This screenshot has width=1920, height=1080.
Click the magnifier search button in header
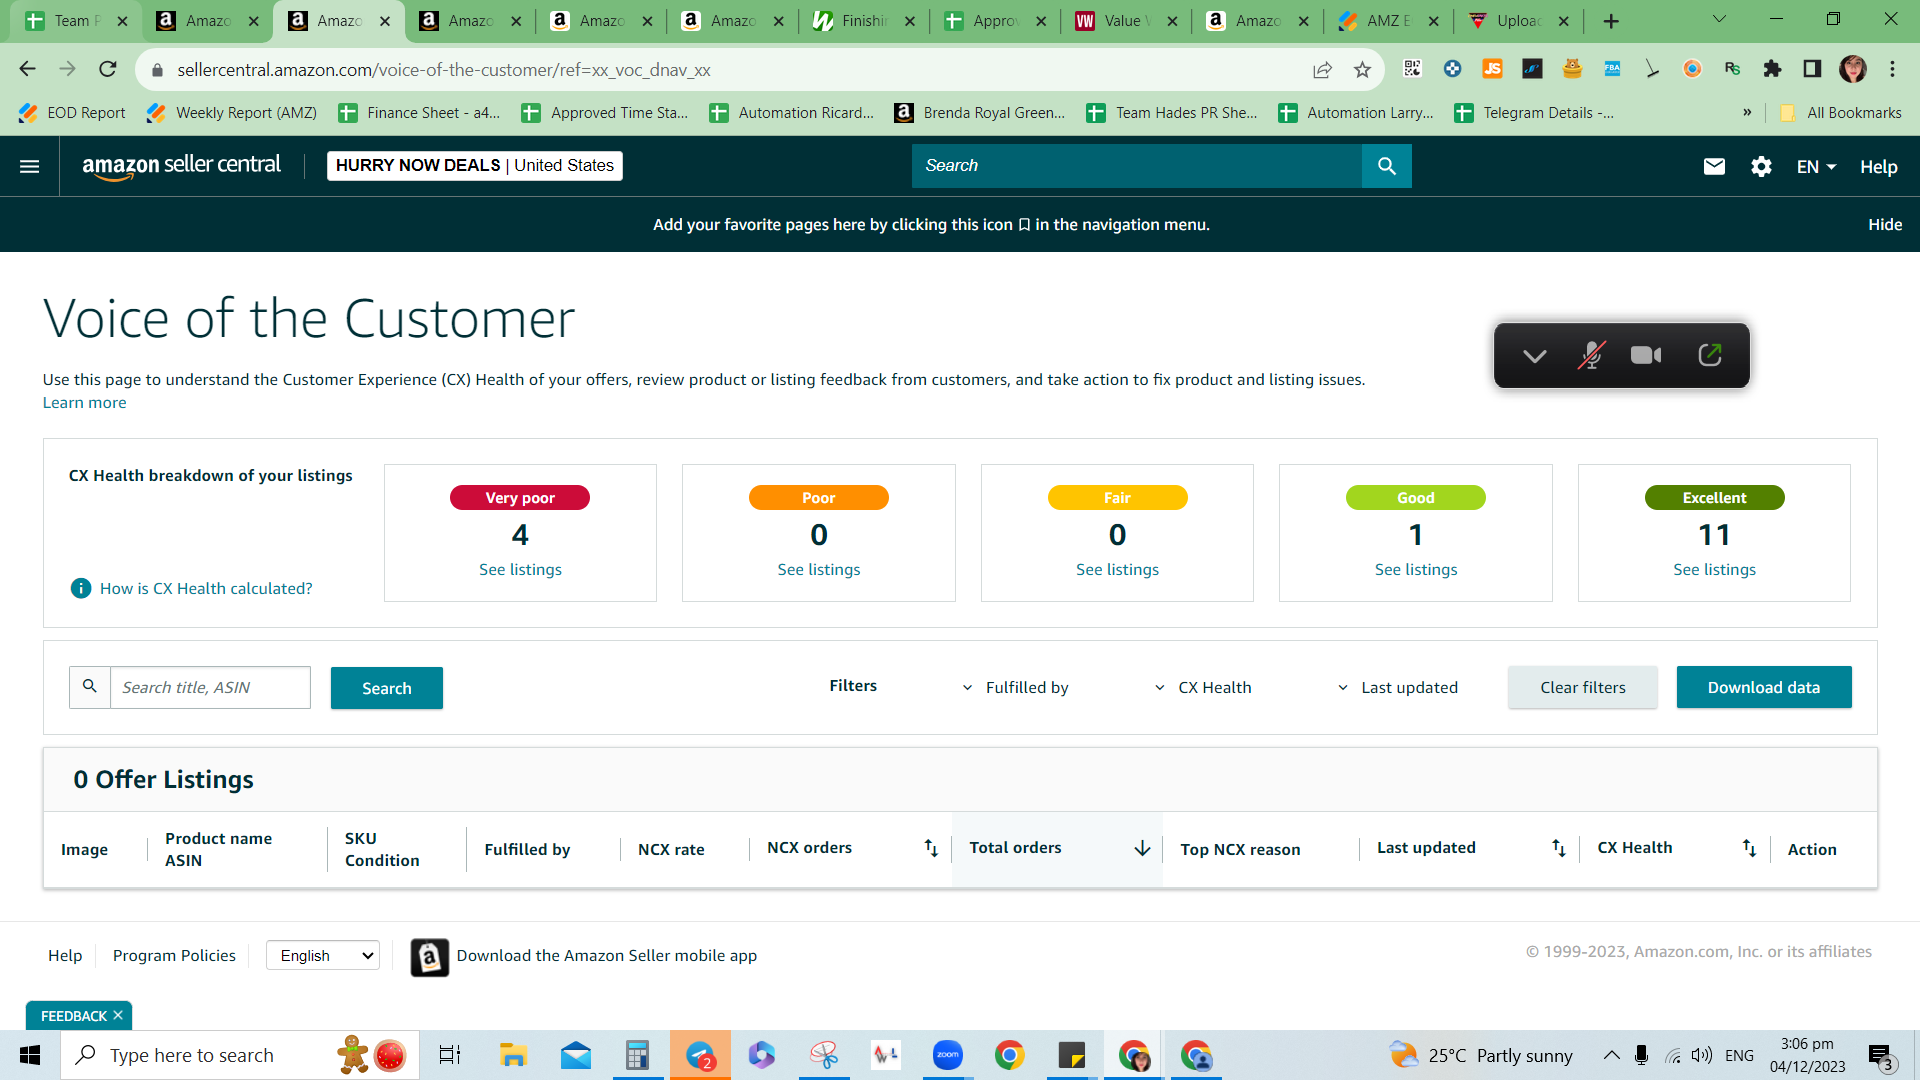pyautogui.click(x=1386, y=166)
